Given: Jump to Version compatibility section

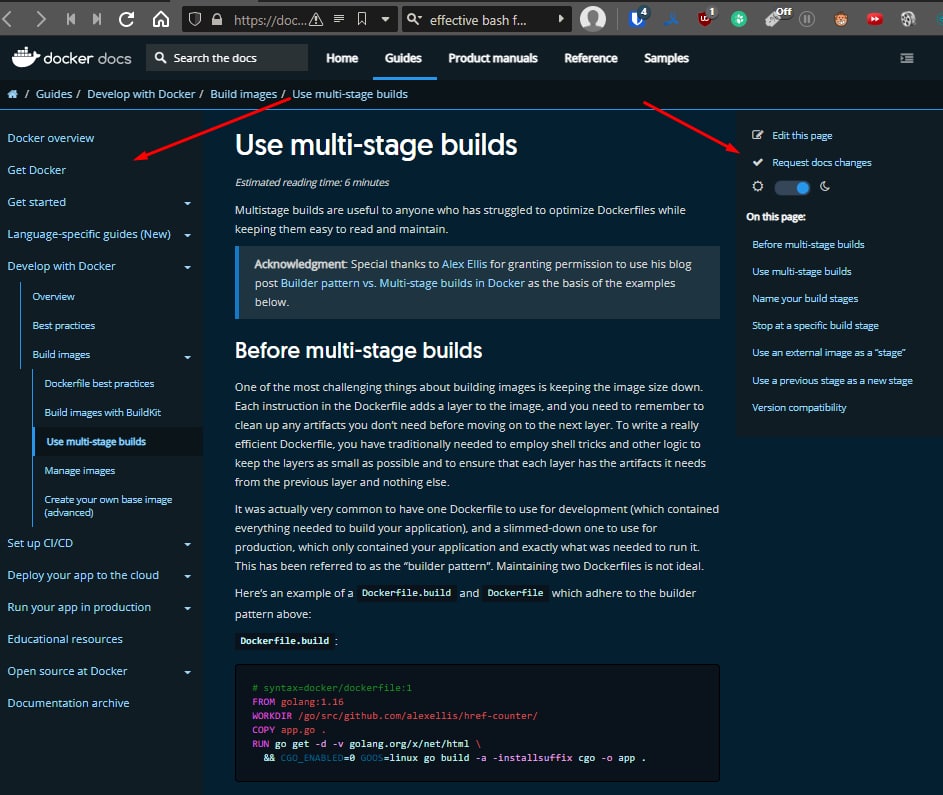Looking at the screenshot, I should tap(799, 408).
